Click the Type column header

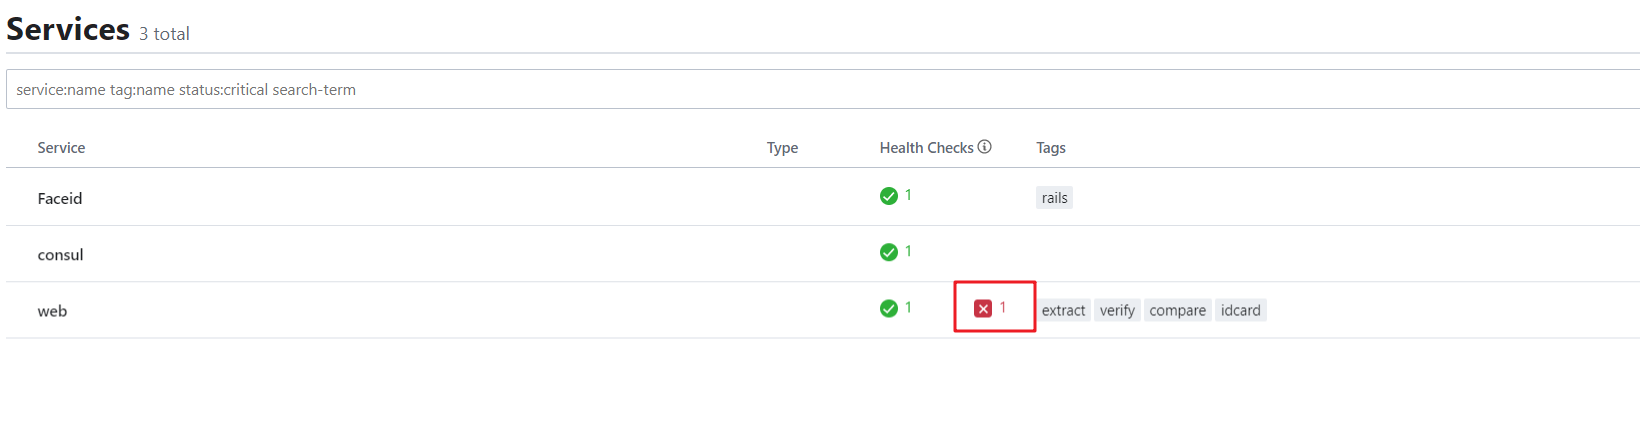click(x=782, y=147)
